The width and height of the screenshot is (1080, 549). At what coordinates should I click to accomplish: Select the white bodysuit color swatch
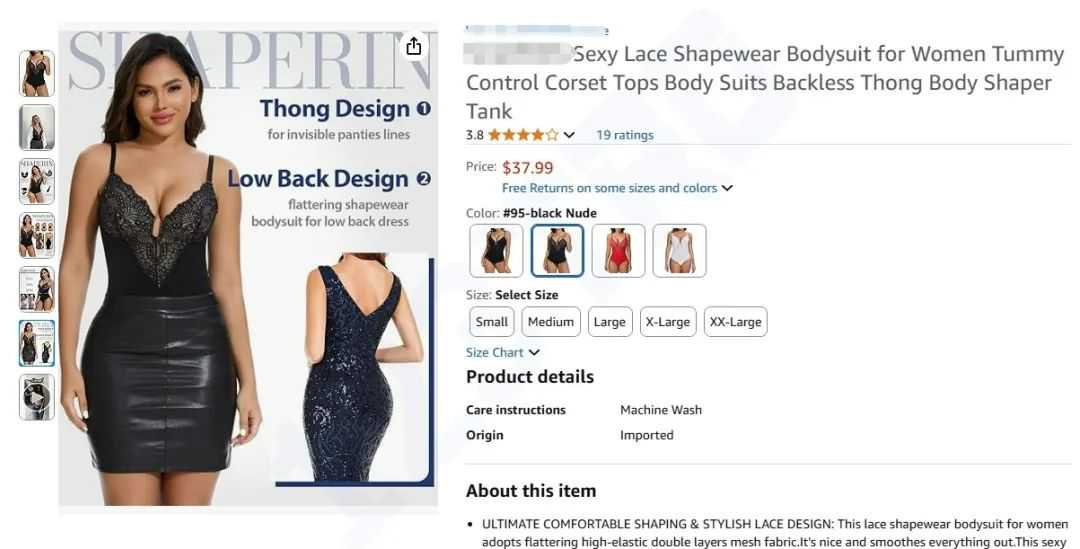coord(679,251)
